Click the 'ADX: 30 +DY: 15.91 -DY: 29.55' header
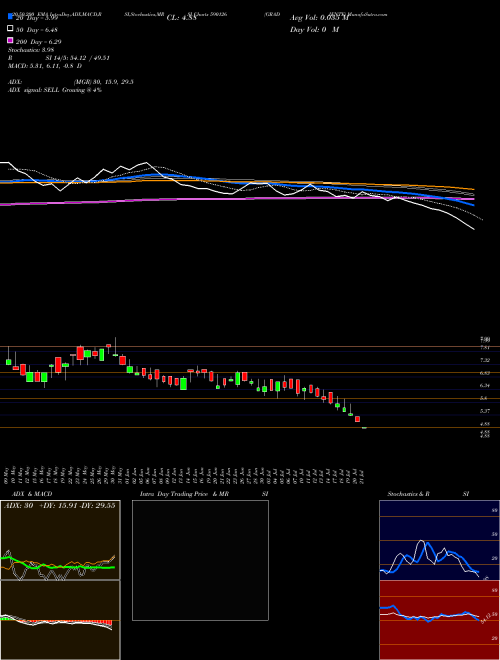Screen dimensions: 500x660 tap(60, 506)
